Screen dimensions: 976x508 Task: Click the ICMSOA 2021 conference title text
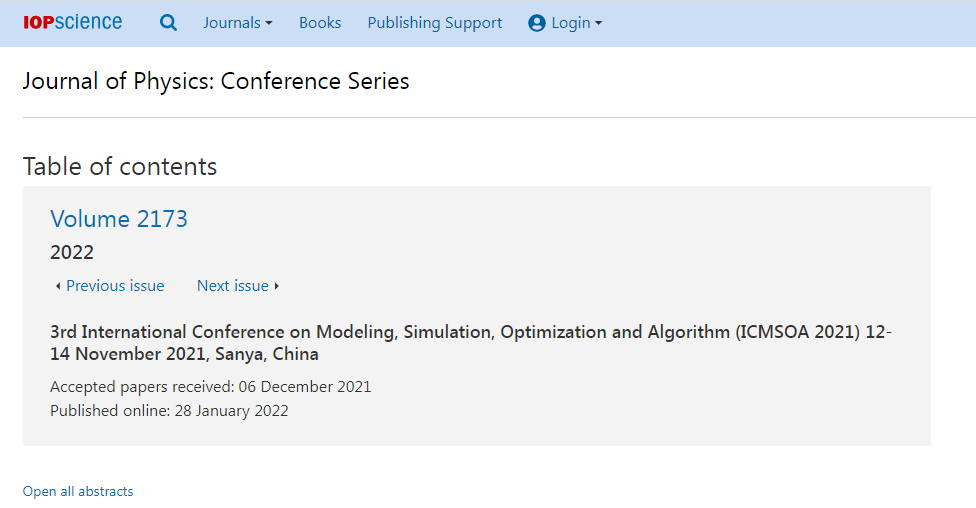tap(471, 342)
